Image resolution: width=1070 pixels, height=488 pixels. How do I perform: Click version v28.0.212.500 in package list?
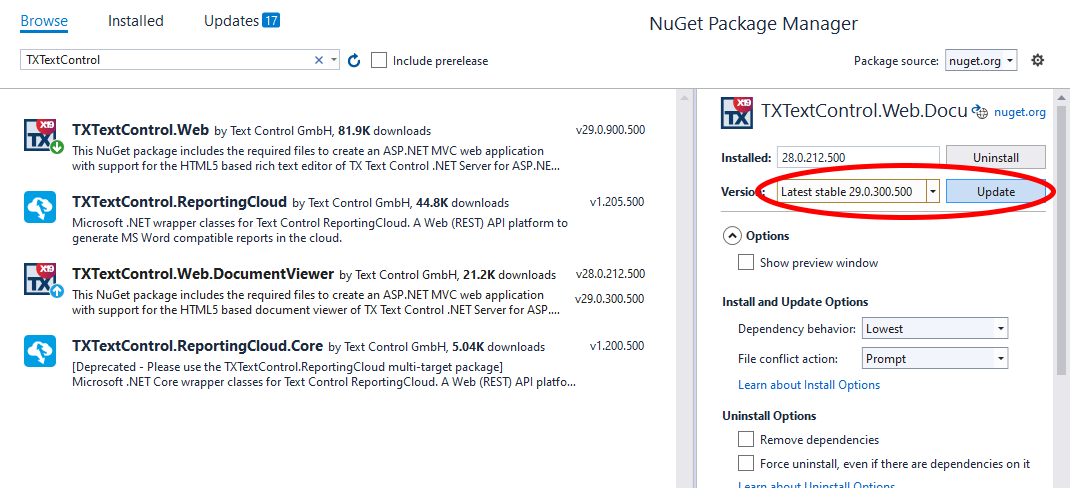coord(610,274)
